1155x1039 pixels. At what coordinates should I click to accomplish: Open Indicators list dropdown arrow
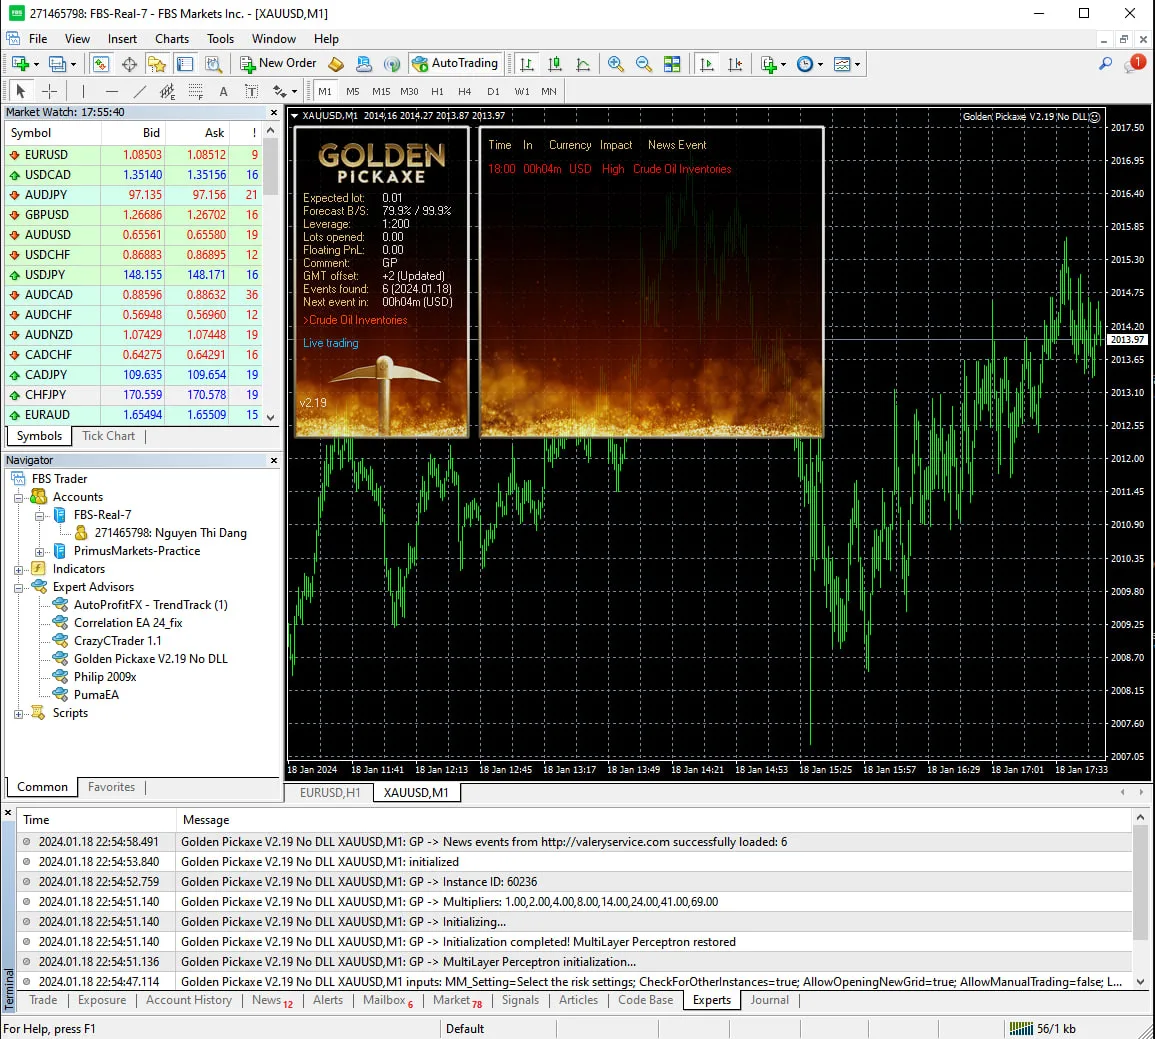783,65
